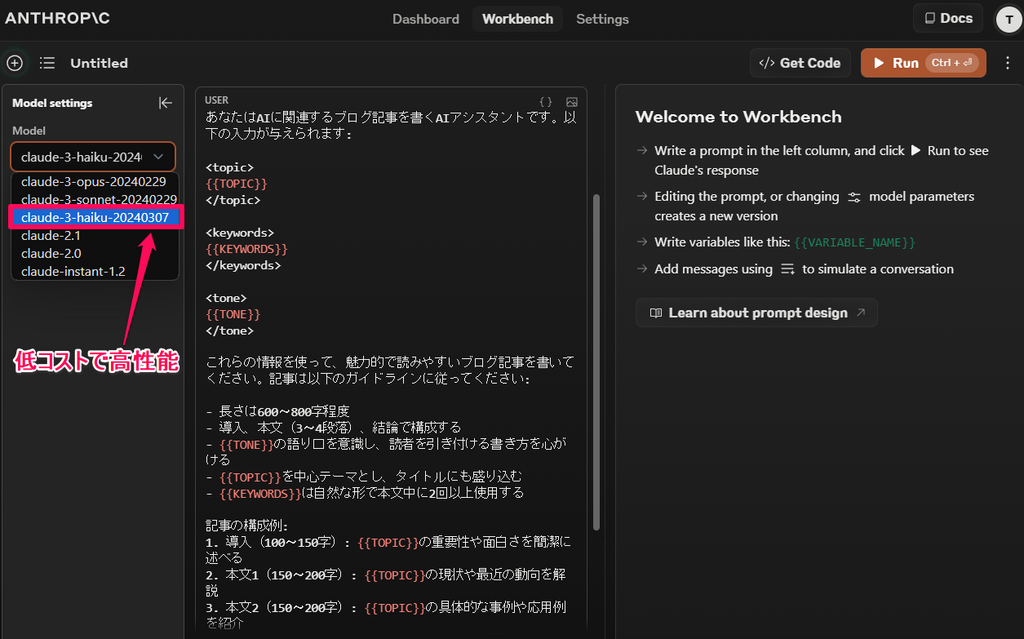Choose claude-3-haiku-20240307 model option

[95, 218]
